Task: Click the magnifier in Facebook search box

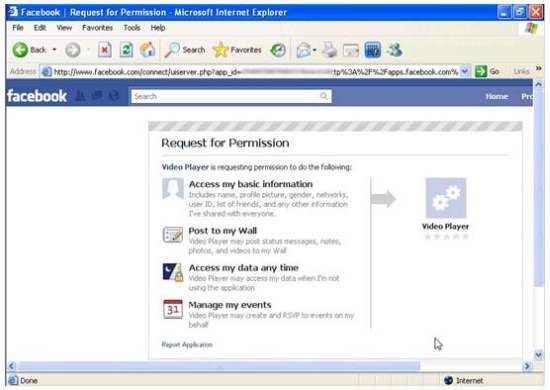Action: click(324, 96)
